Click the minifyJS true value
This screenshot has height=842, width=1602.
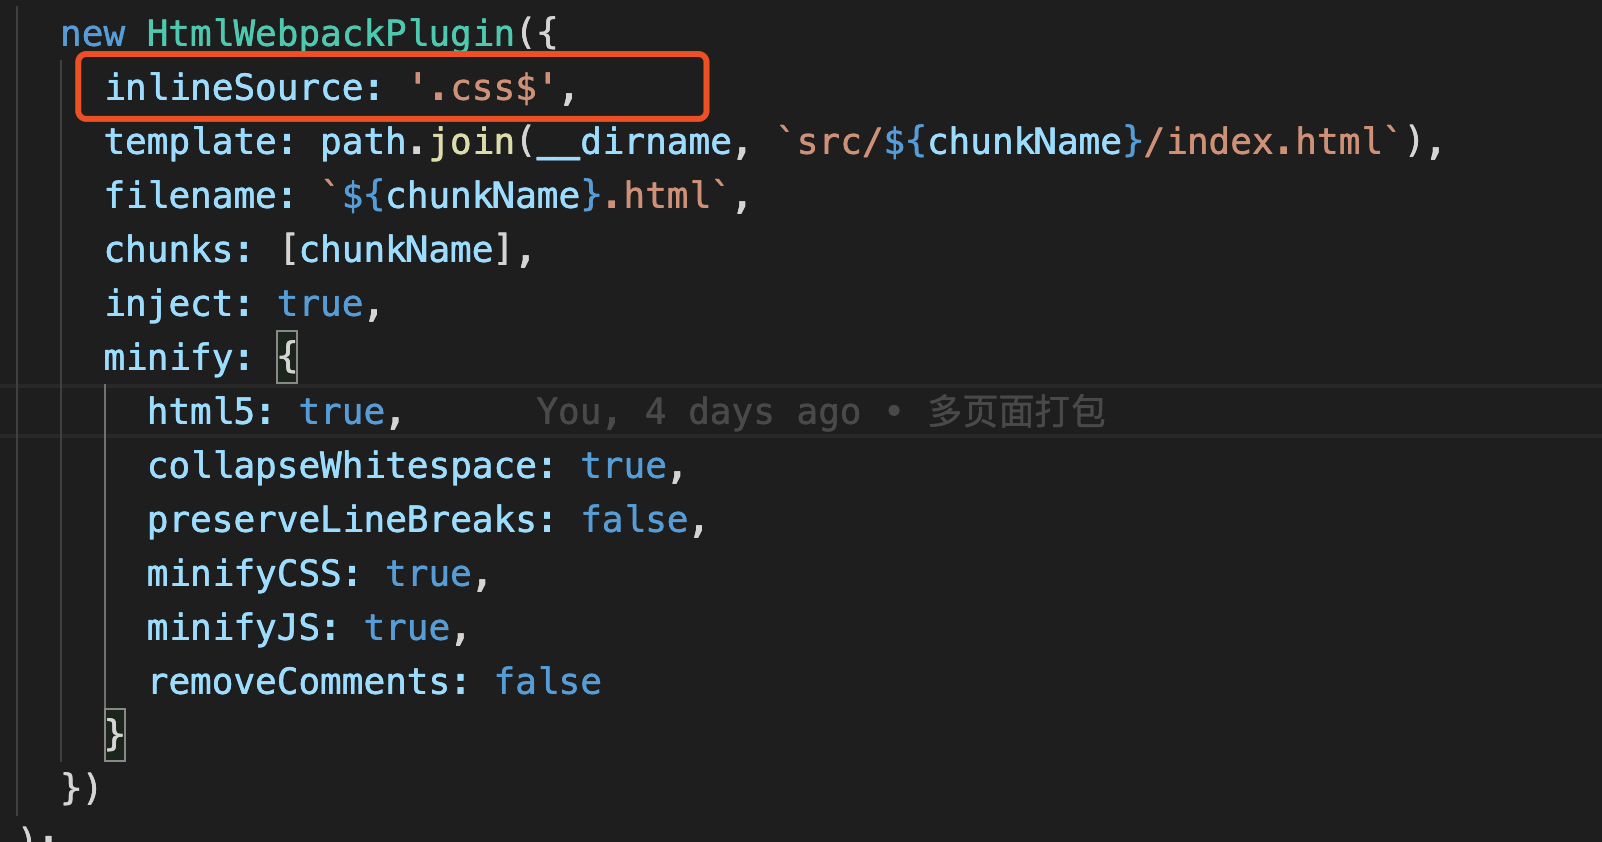pyautogui.click(x=407, y=628)
